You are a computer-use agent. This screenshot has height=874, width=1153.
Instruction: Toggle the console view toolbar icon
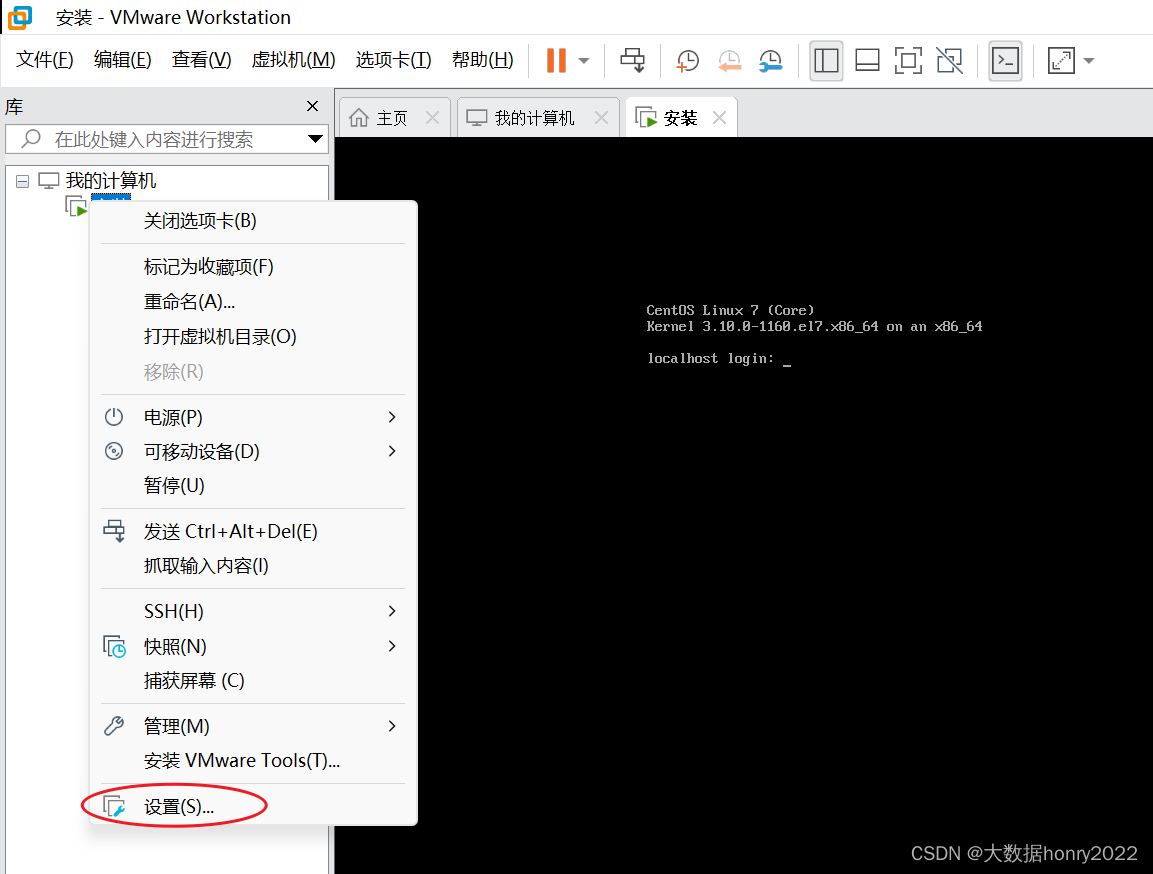click(x=1005, y=60)
